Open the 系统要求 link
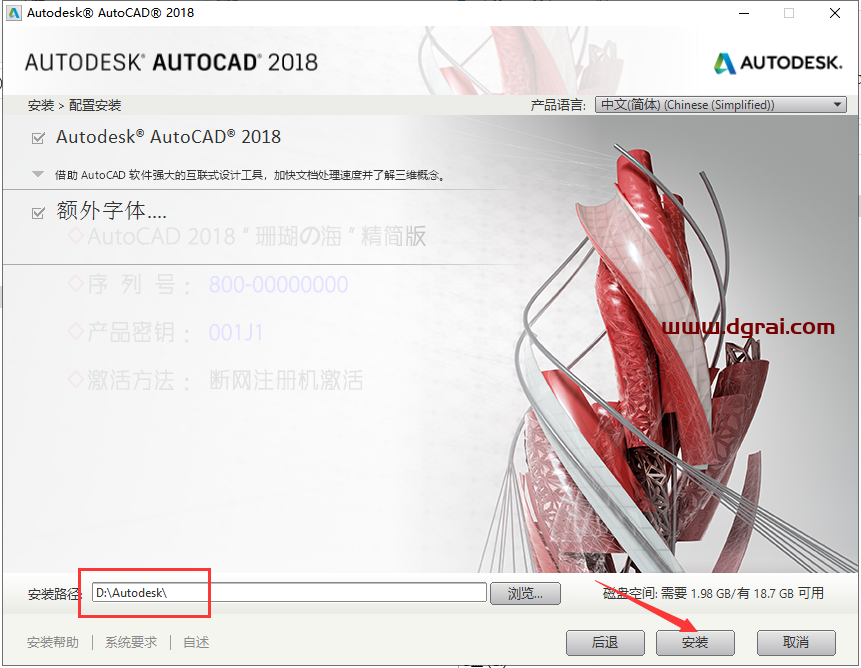Screen dimensions: 861x668 [x=131, y=642]
